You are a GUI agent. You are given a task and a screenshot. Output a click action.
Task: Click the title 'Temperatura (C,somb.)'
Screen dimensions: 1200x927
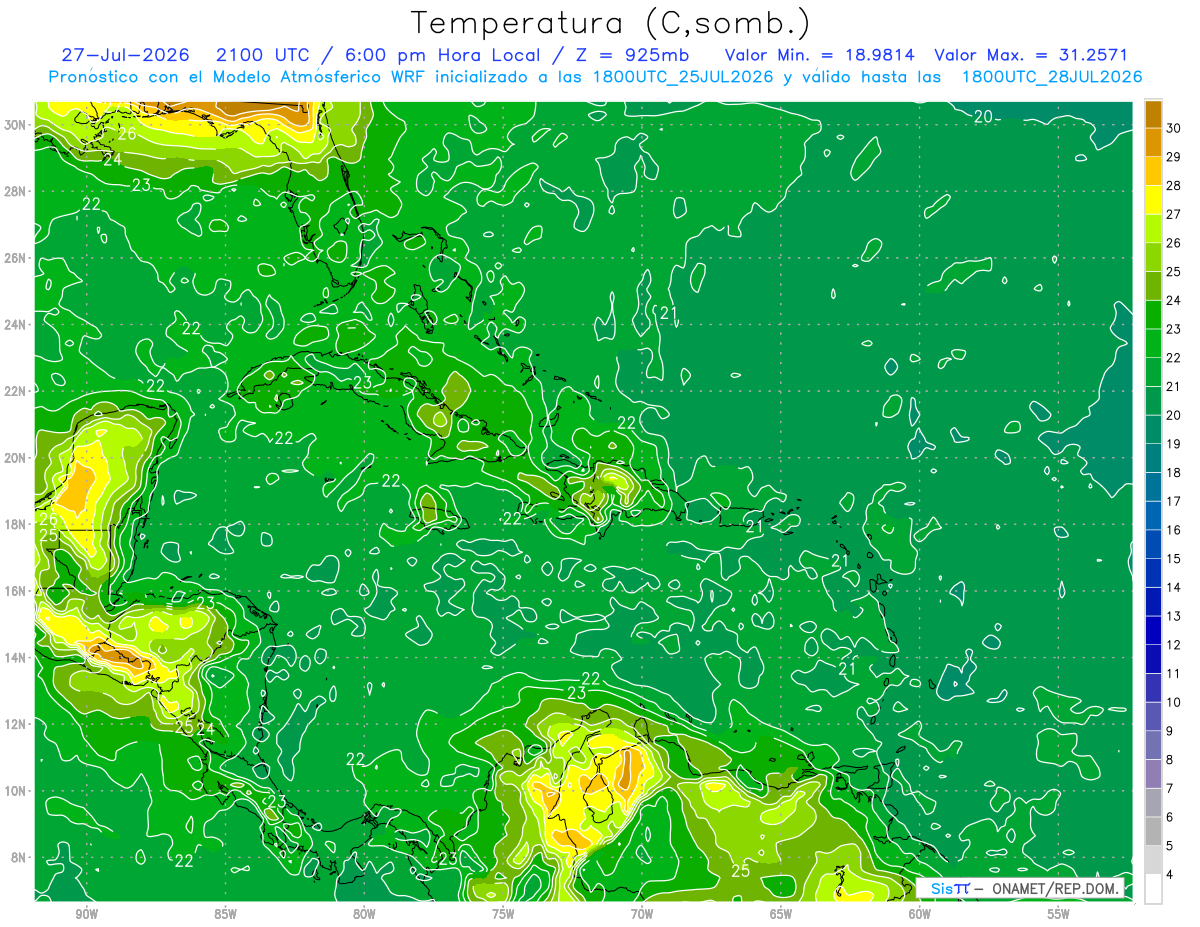(x=611, y=23)
